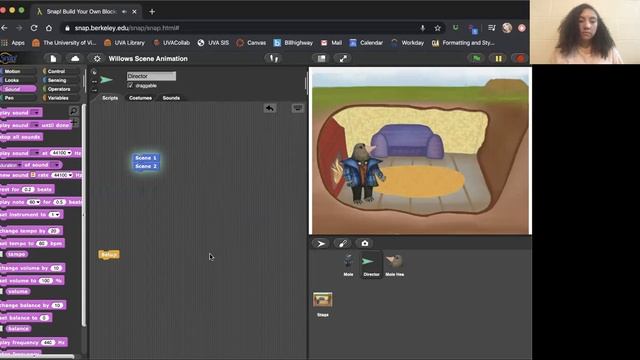Open a new browser tab
This screenshot has height=360, width=640.
[152, 12]
